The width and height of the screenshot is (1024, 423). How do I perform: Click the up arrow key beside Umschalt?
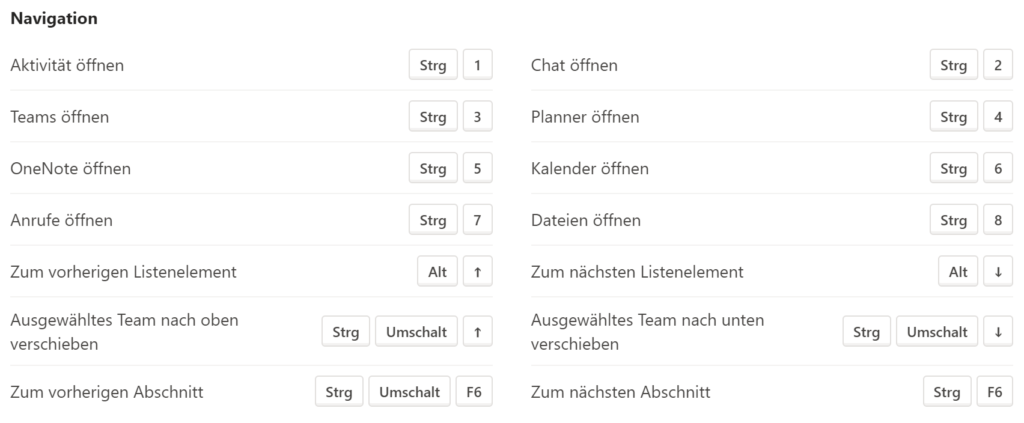pyautogui.click(x=477, y=332)
